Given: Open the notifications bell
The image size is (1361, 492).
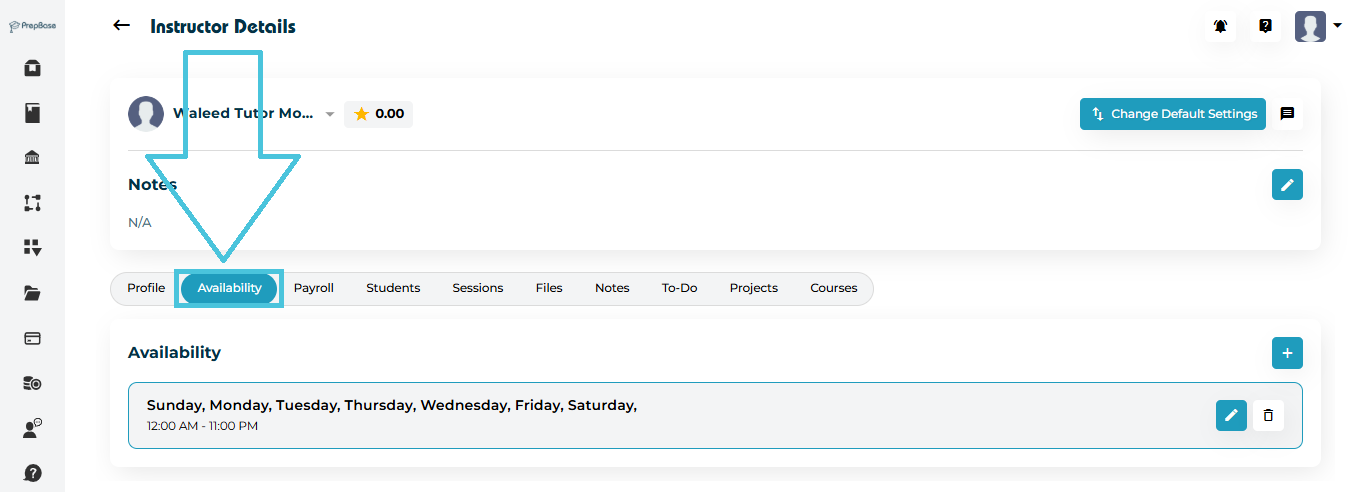Looking at the screenshot, I should (1220, 27).
